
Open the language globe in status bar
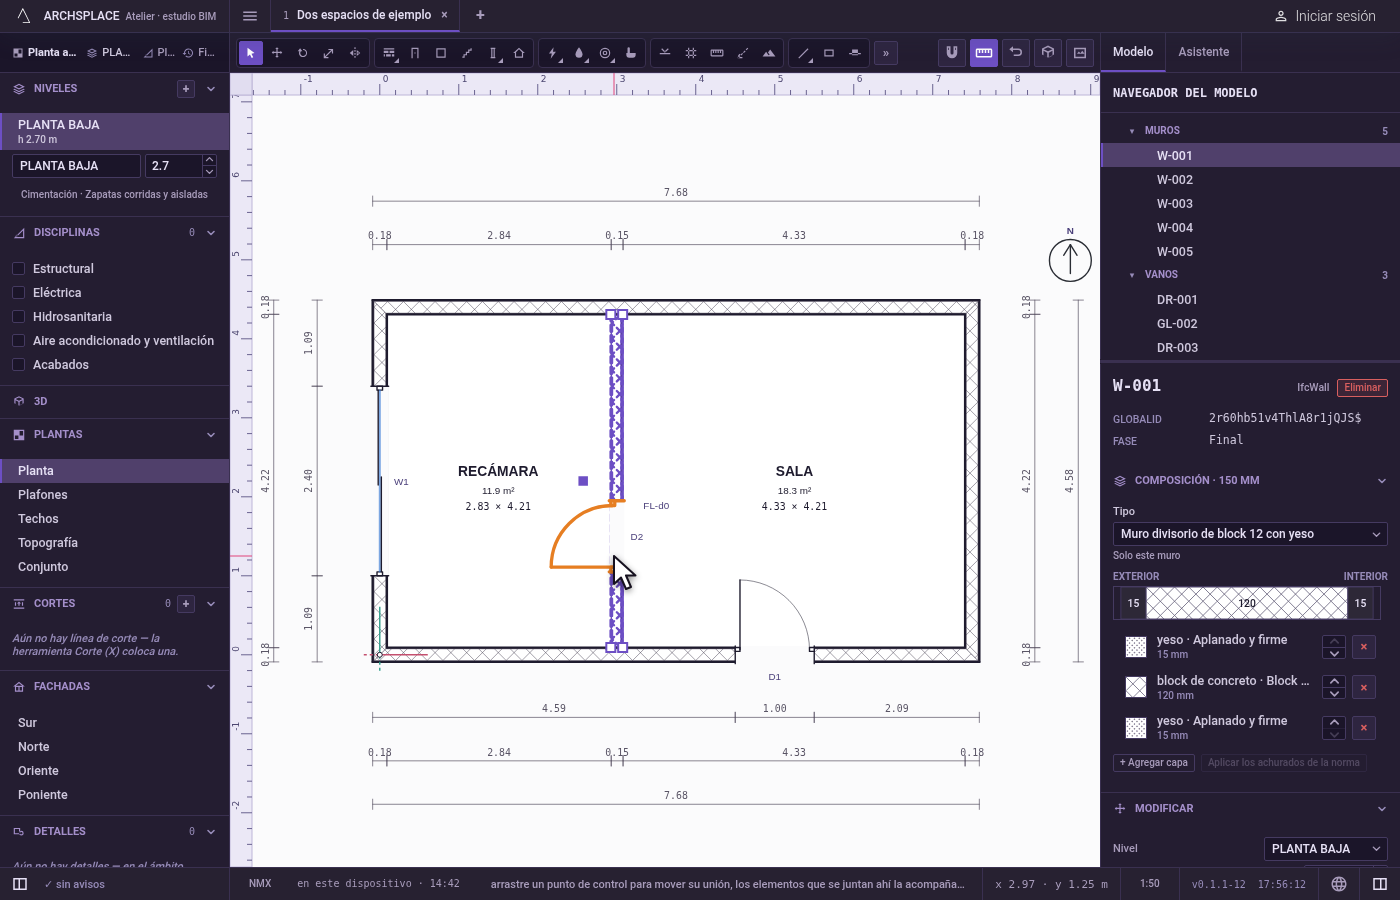tap(1339, 884)
